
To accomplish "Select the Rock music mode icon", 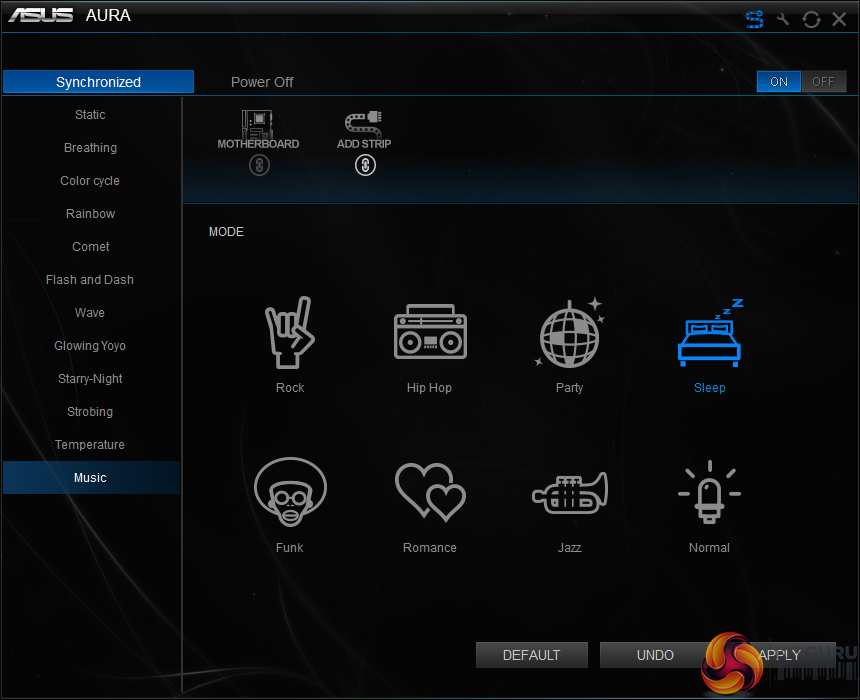I will (290, 332).
